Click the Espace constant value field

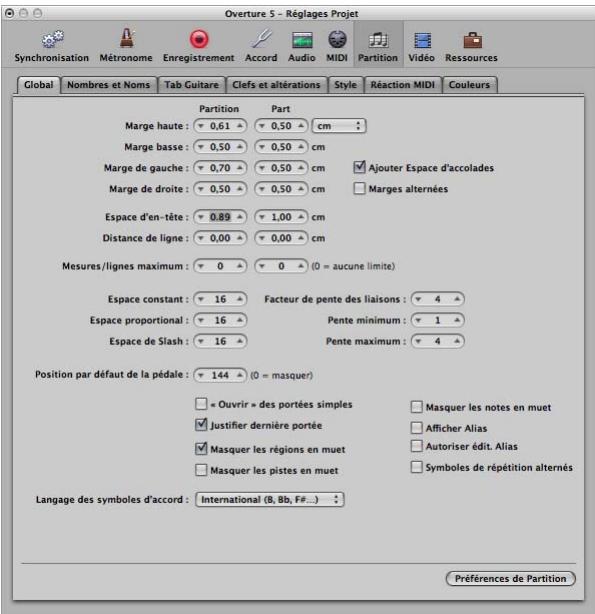[220, 299]
